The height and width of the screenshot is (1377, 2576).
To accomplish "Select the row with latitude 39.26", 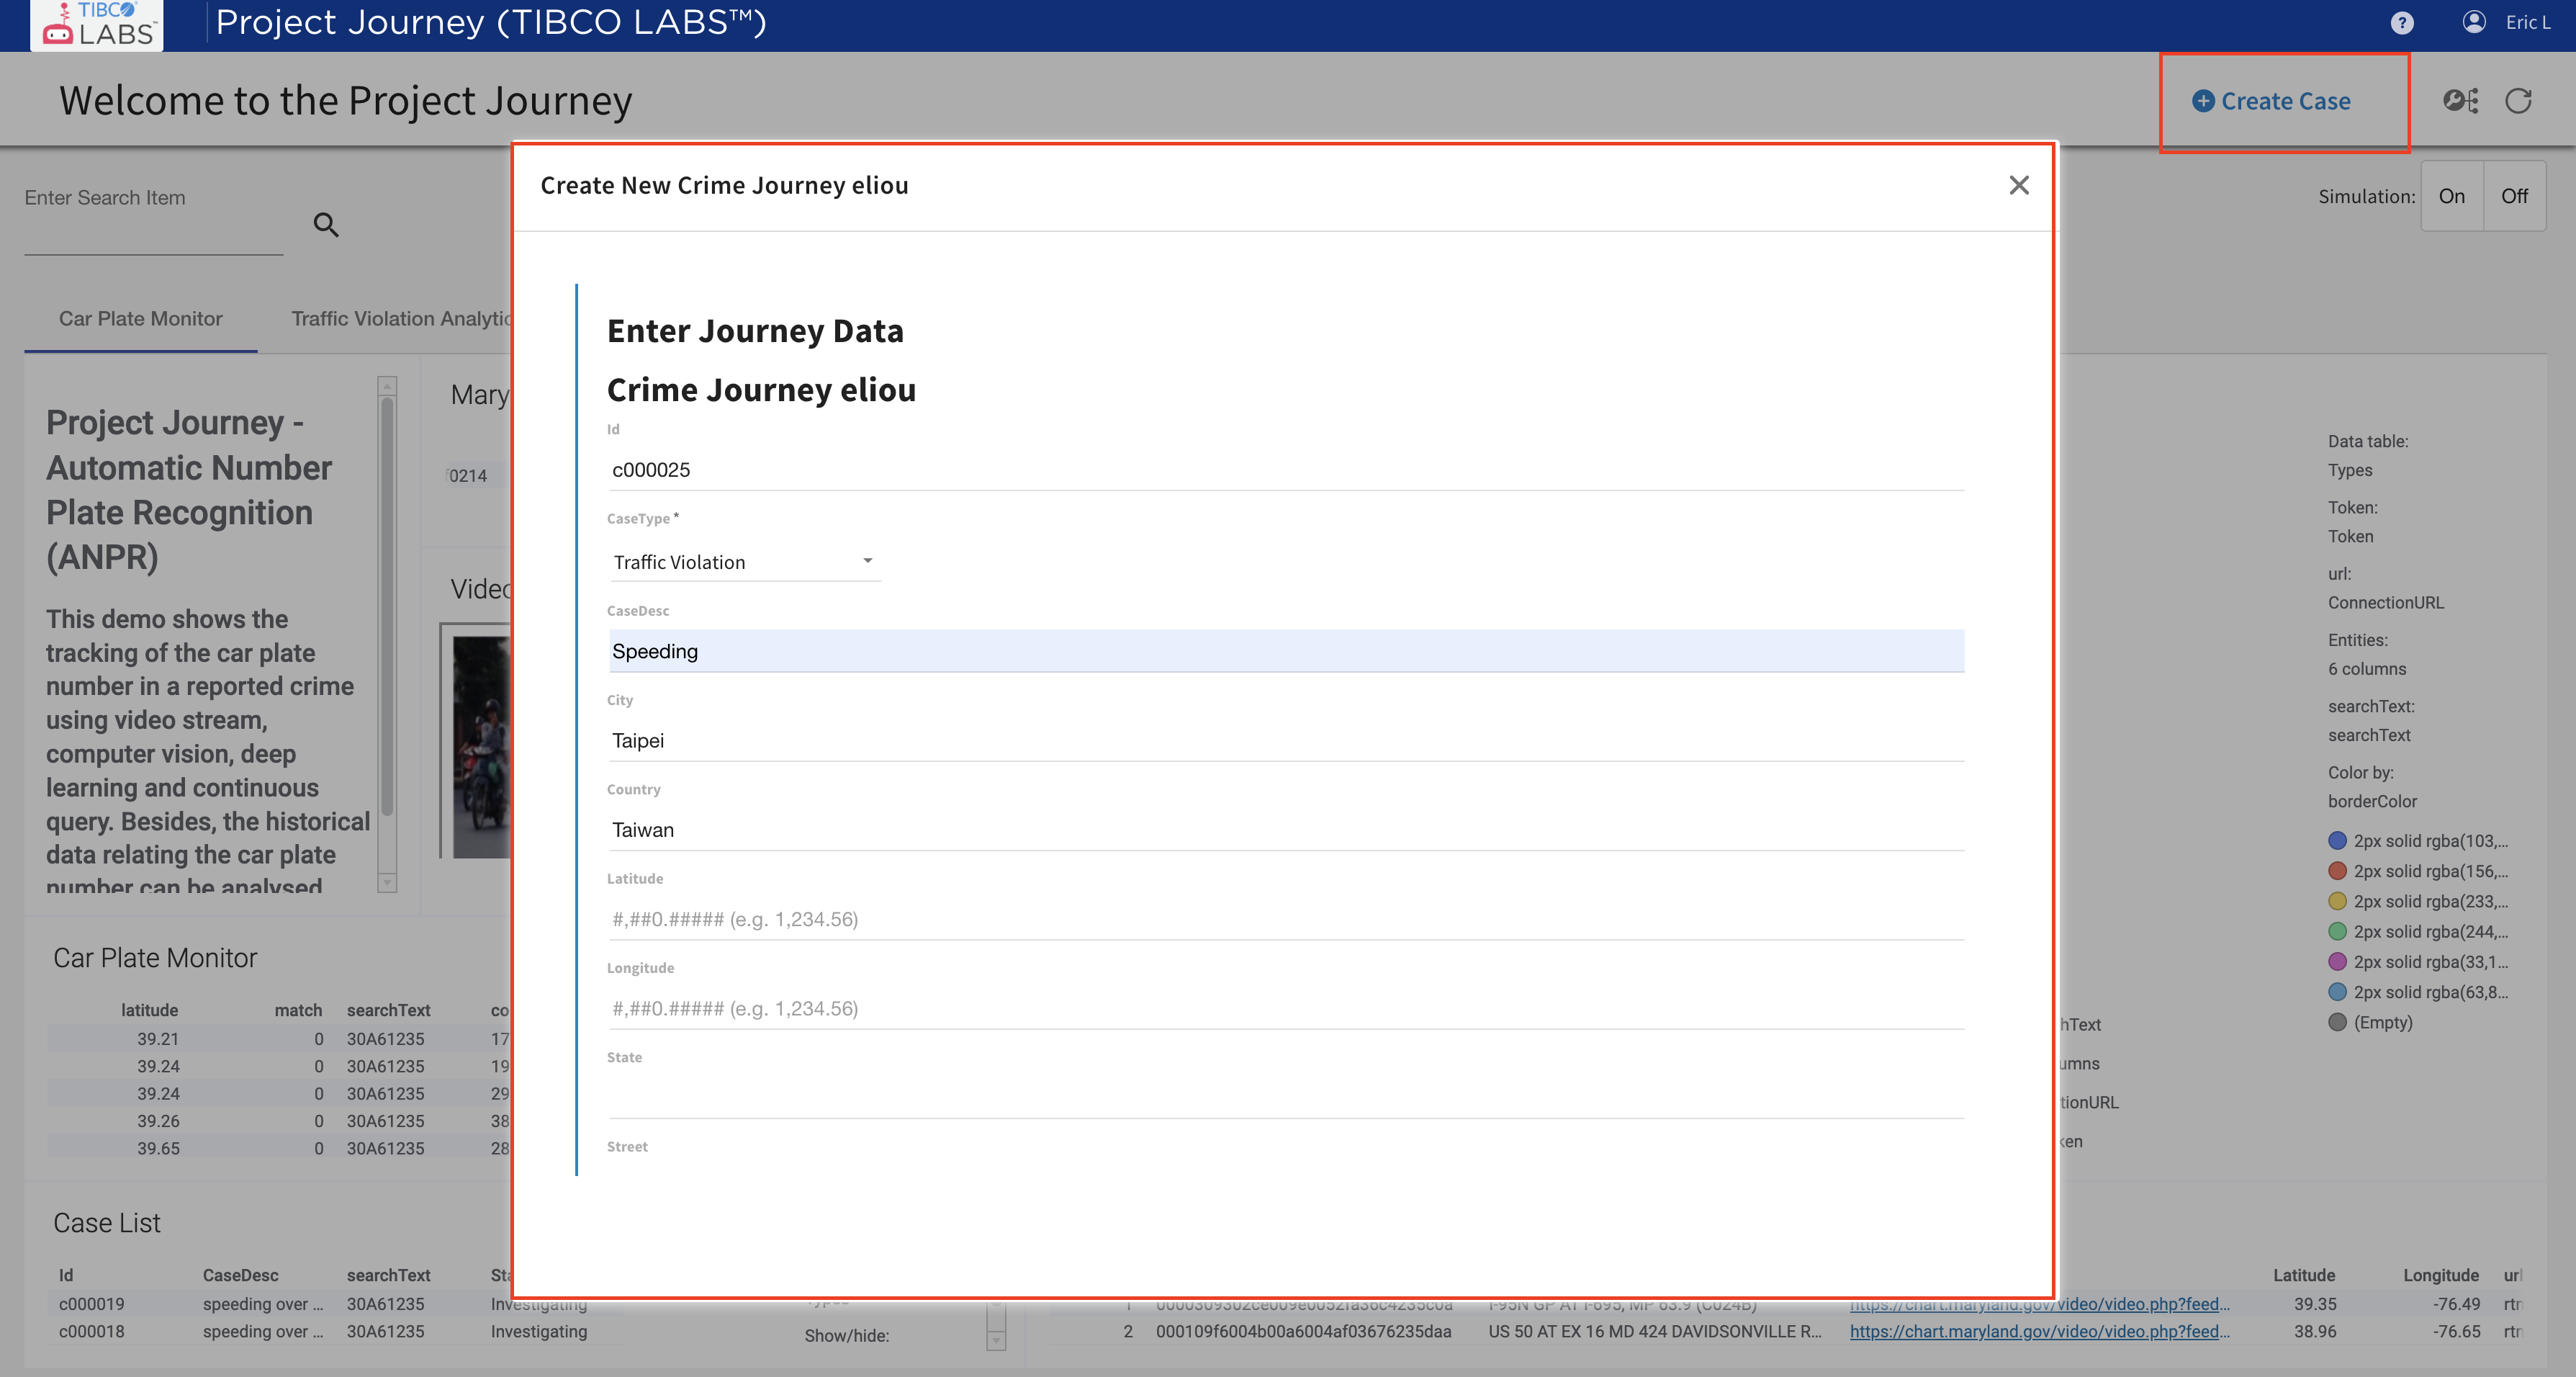I will click(278, 1121).
